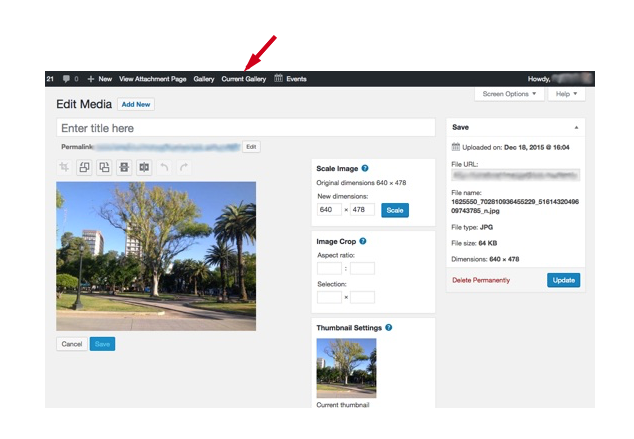Click the park image being edited
This screenshot has width=634, height=439.
pyautogui.click(x=156, y=256)
